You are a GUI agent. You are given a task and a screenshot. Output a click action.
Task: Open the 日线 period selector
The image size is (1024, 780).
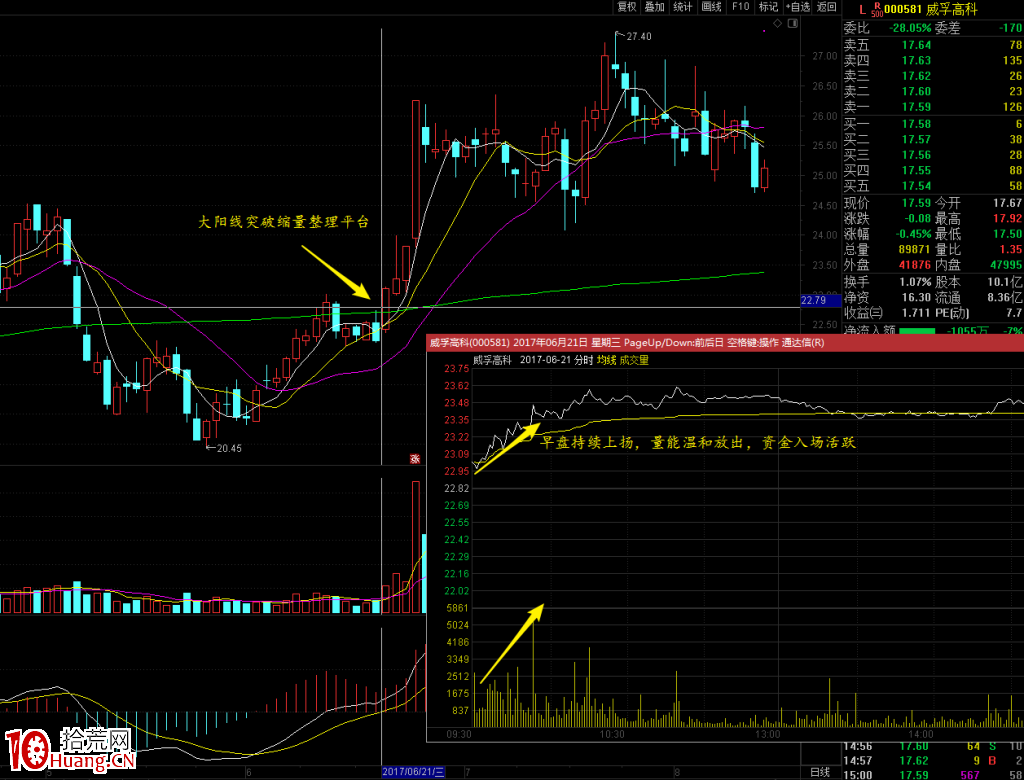(819, 772)
